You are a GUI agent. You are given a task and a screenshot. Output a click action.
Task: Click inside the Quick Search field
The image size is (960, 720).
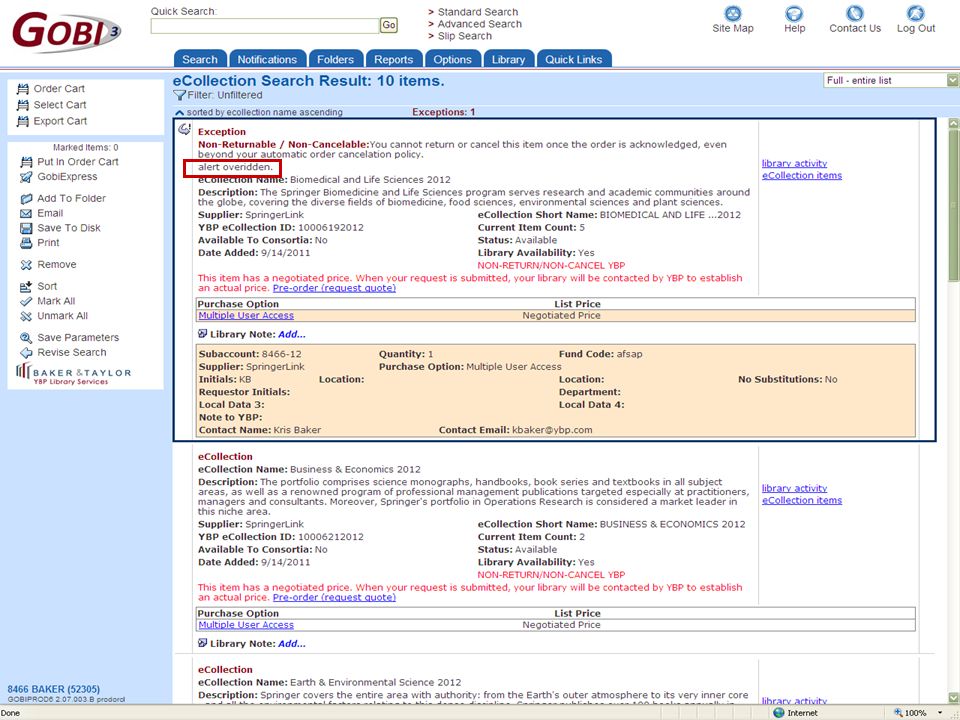(x=265, y=26)
